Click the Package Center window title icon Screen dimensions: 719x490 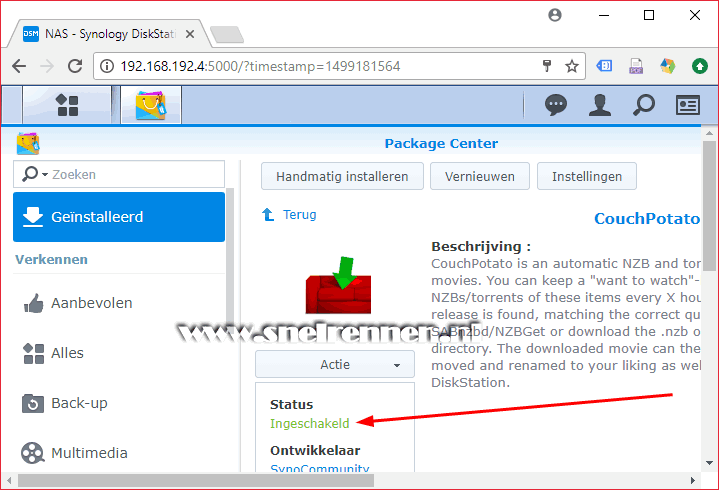28,143
